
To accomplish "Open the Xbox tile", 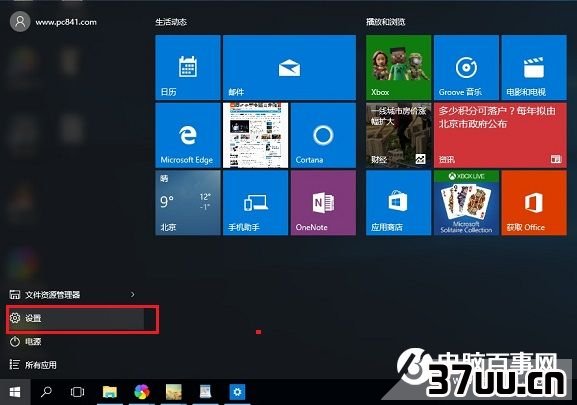I will [x=399, y=67].
